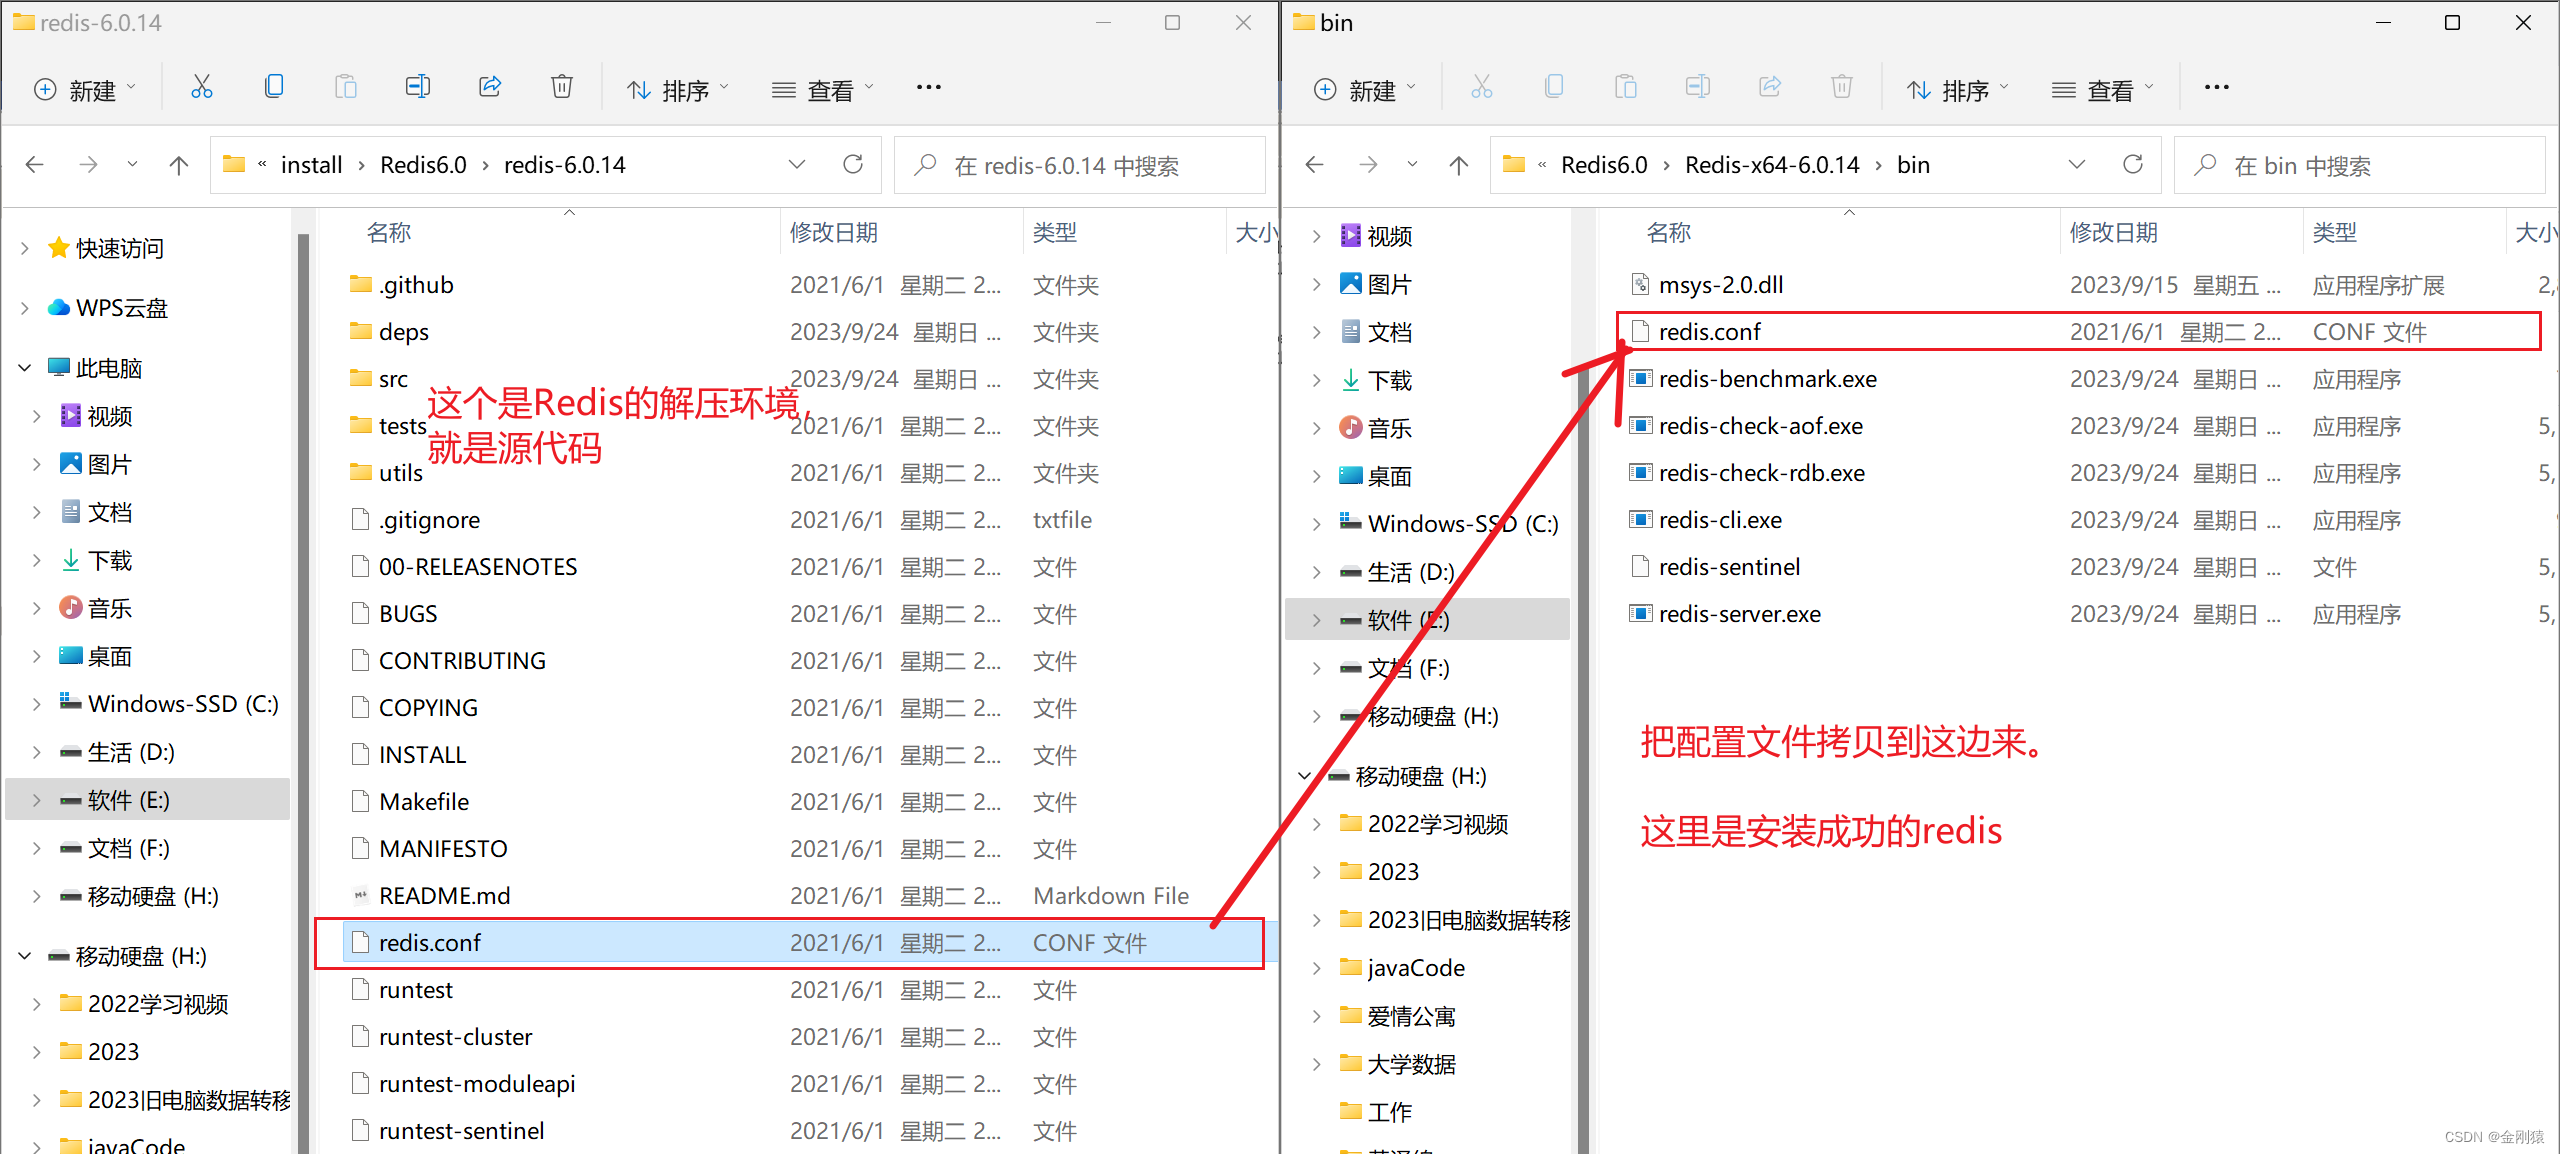Click search field in redis-6.0.14 window
This screenshot has height=1154, width=2560.
click(1080, 165)
